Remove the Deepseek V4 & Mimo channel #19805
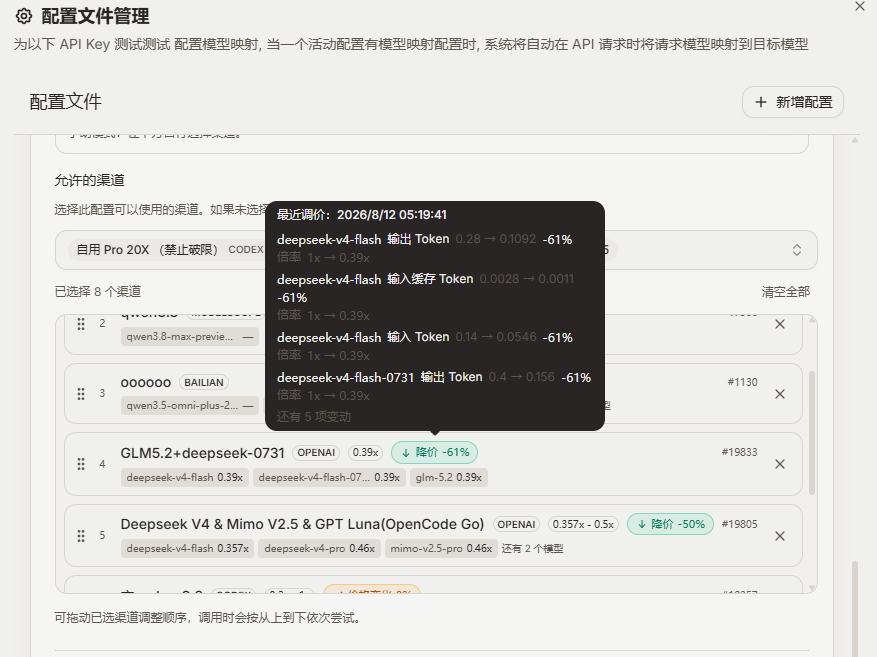Viewport: 877px width, 657px height. [x=780, y=536]
